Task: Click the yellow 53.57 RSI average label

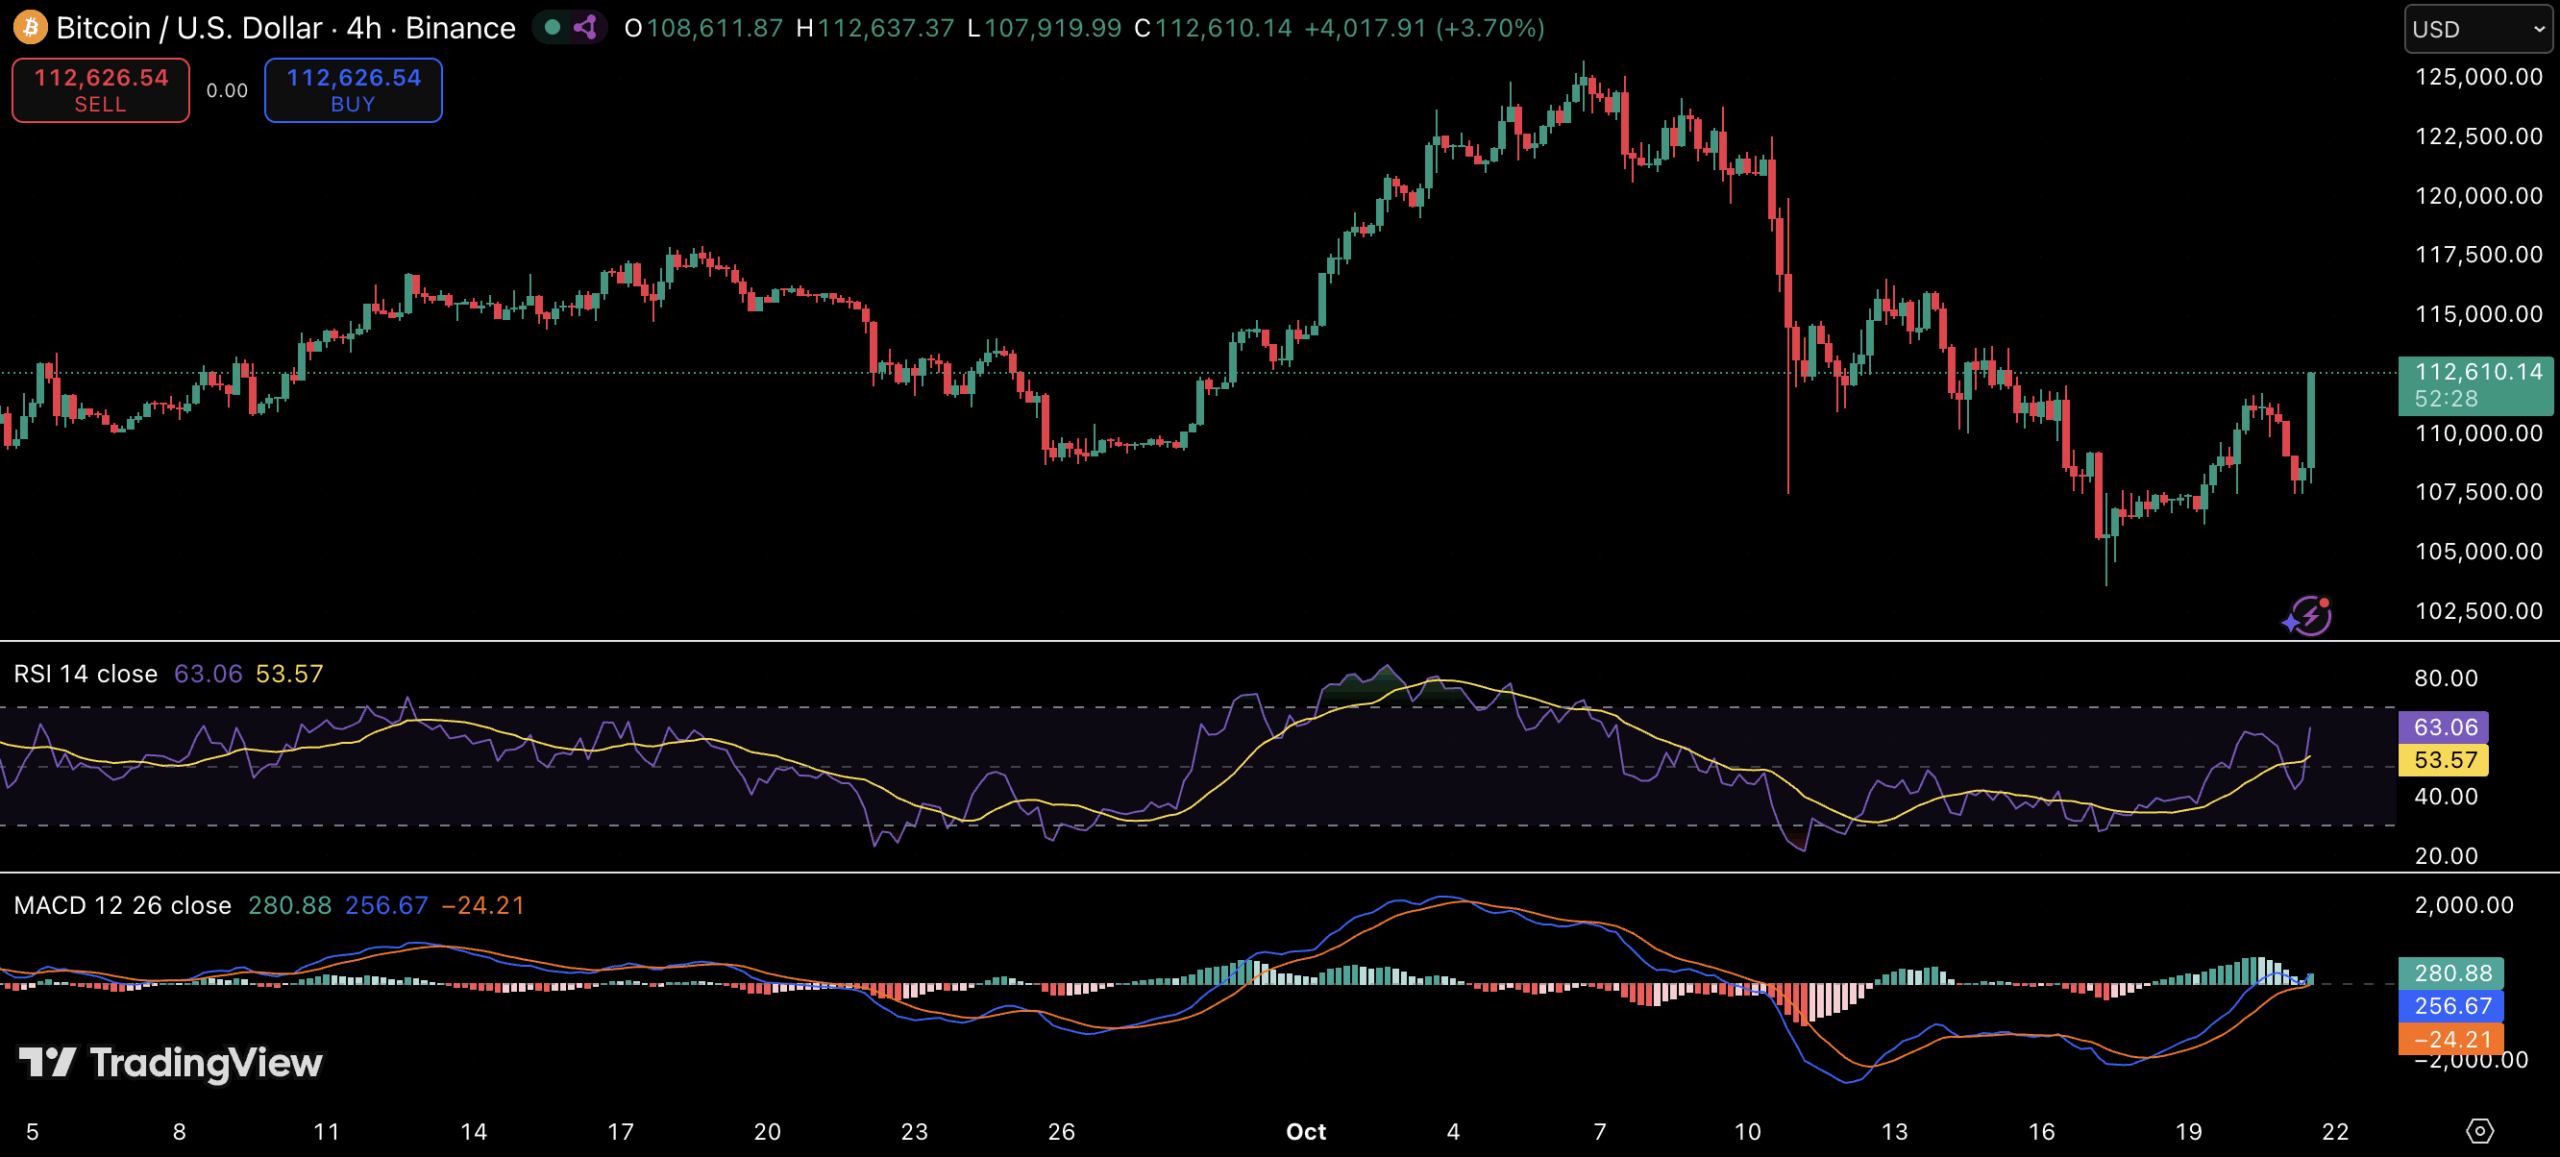Action: click(2444, 760)
